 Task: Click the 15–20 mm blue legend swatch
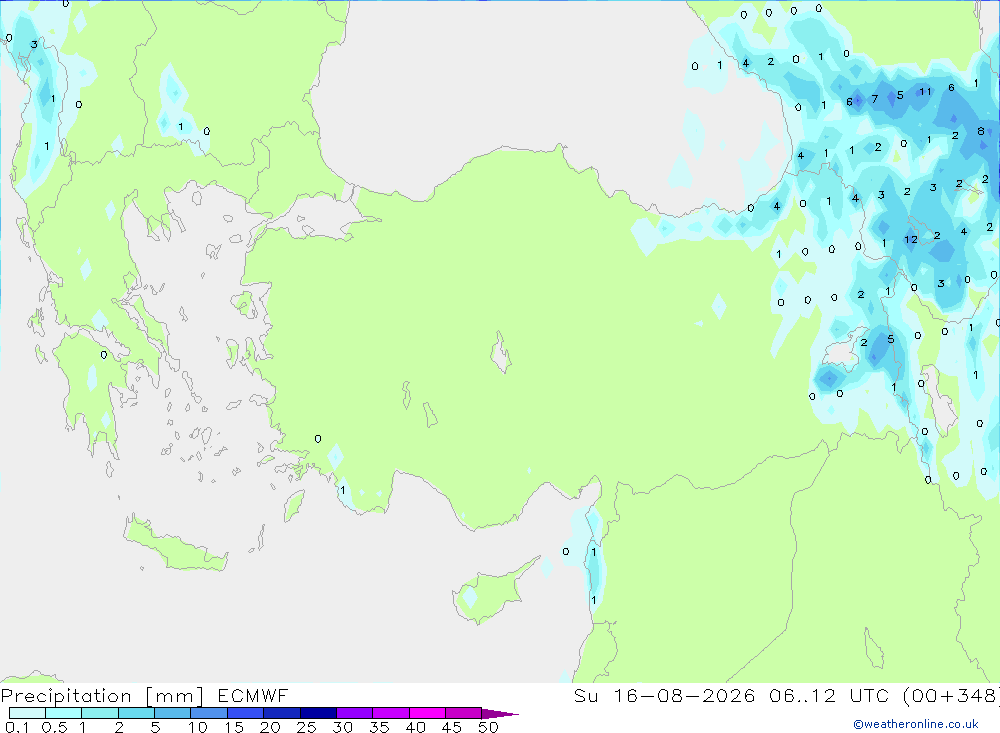[x=245, y=713]
